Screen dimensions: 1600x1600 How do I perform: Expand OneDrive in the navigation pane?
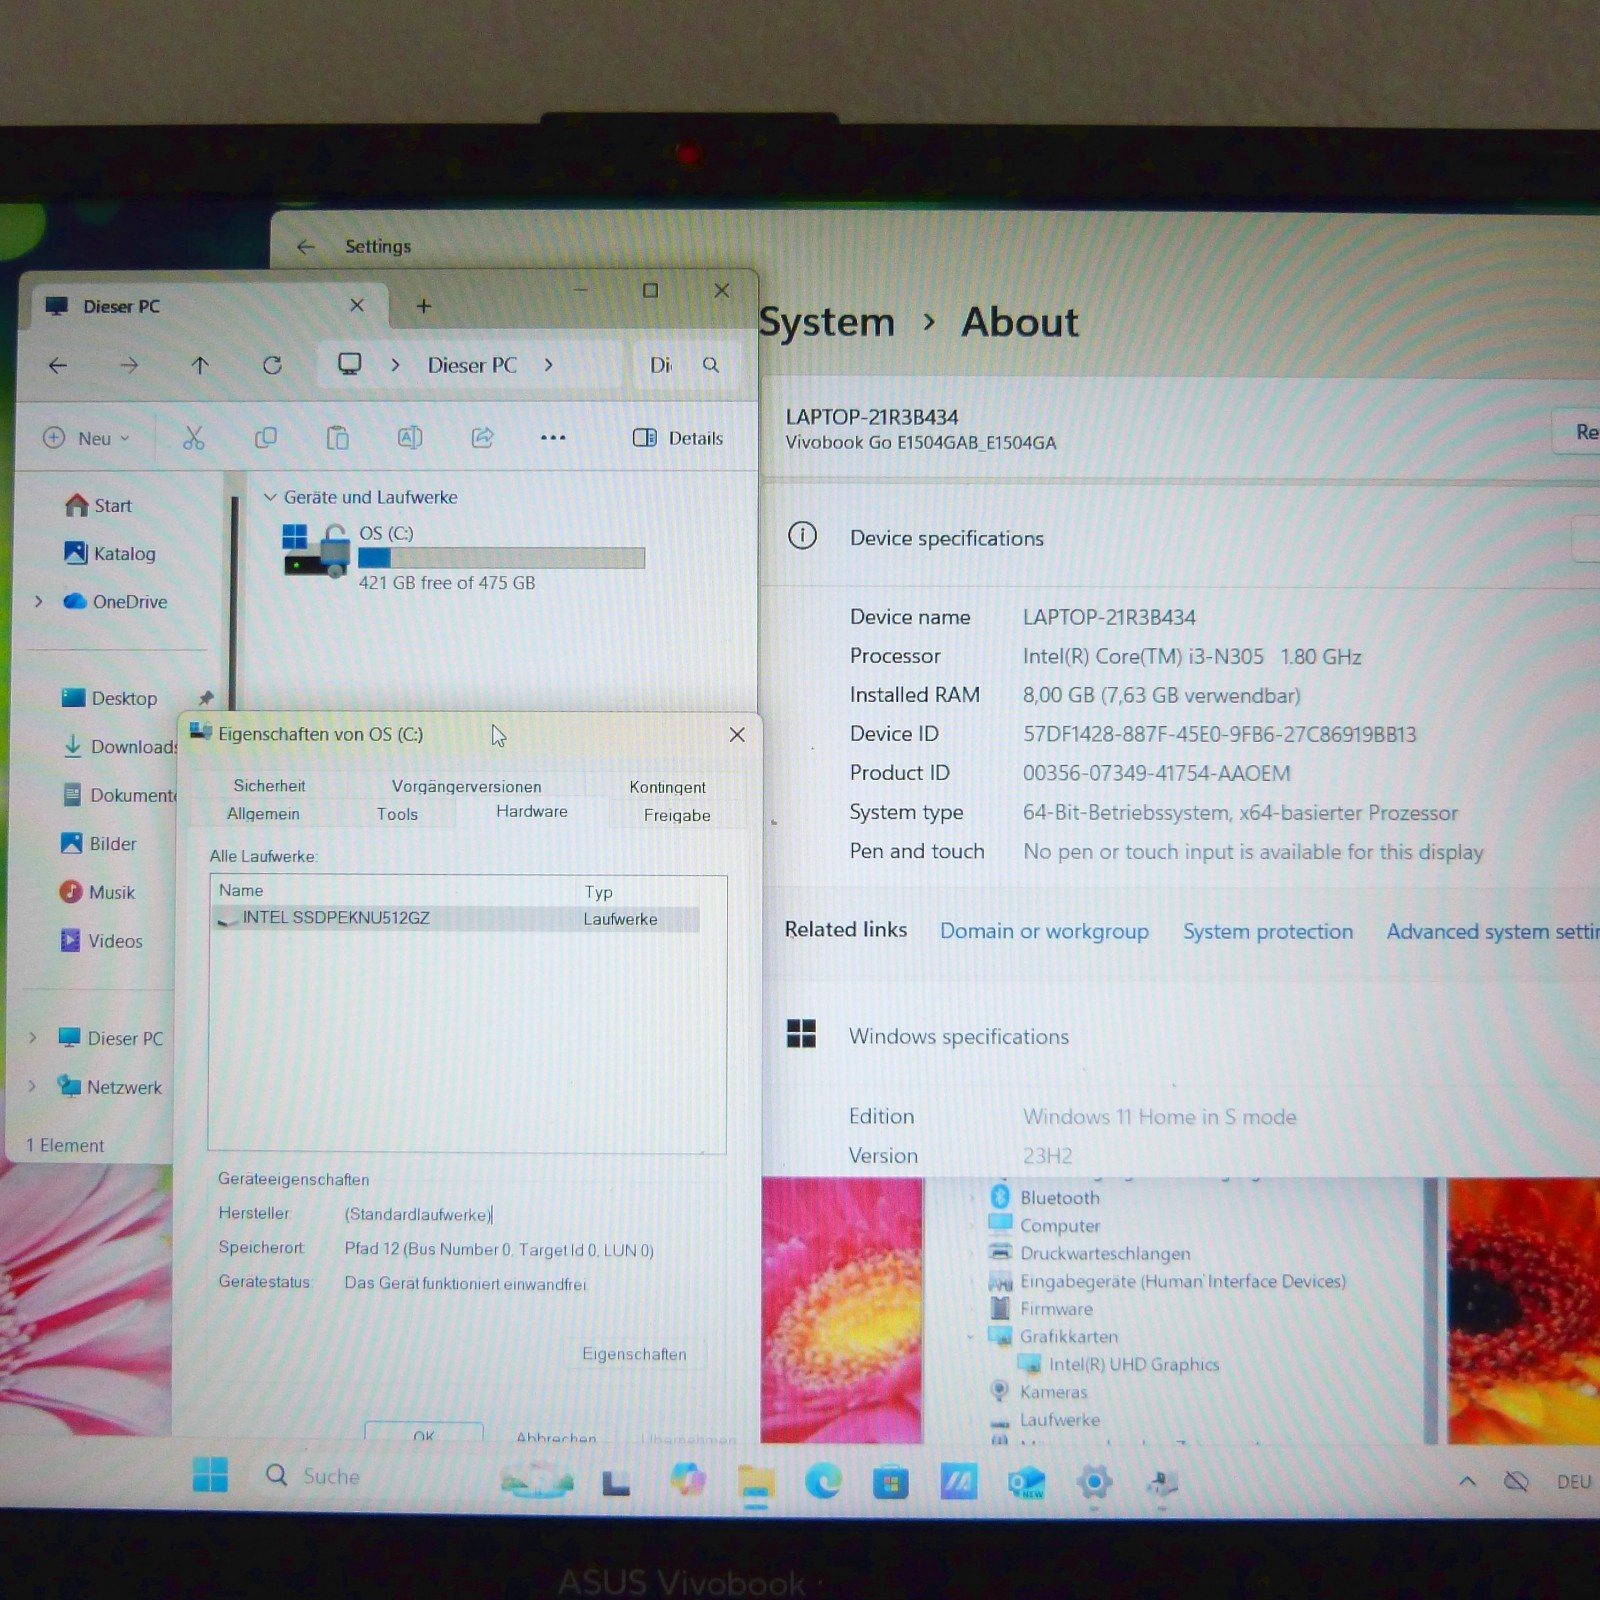[x=39, y=601]
